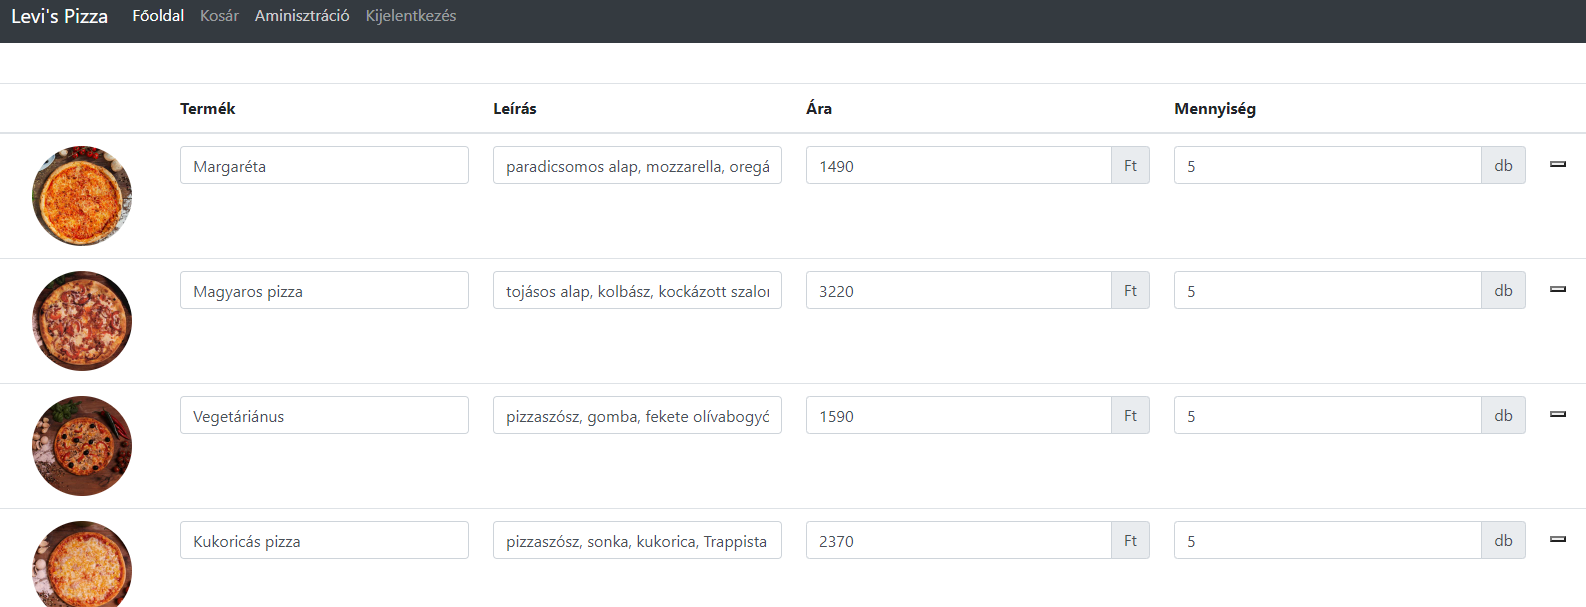Click the Kukoricás pizza price field
This screenshot has width=1586, height=607.
(958, 540)
